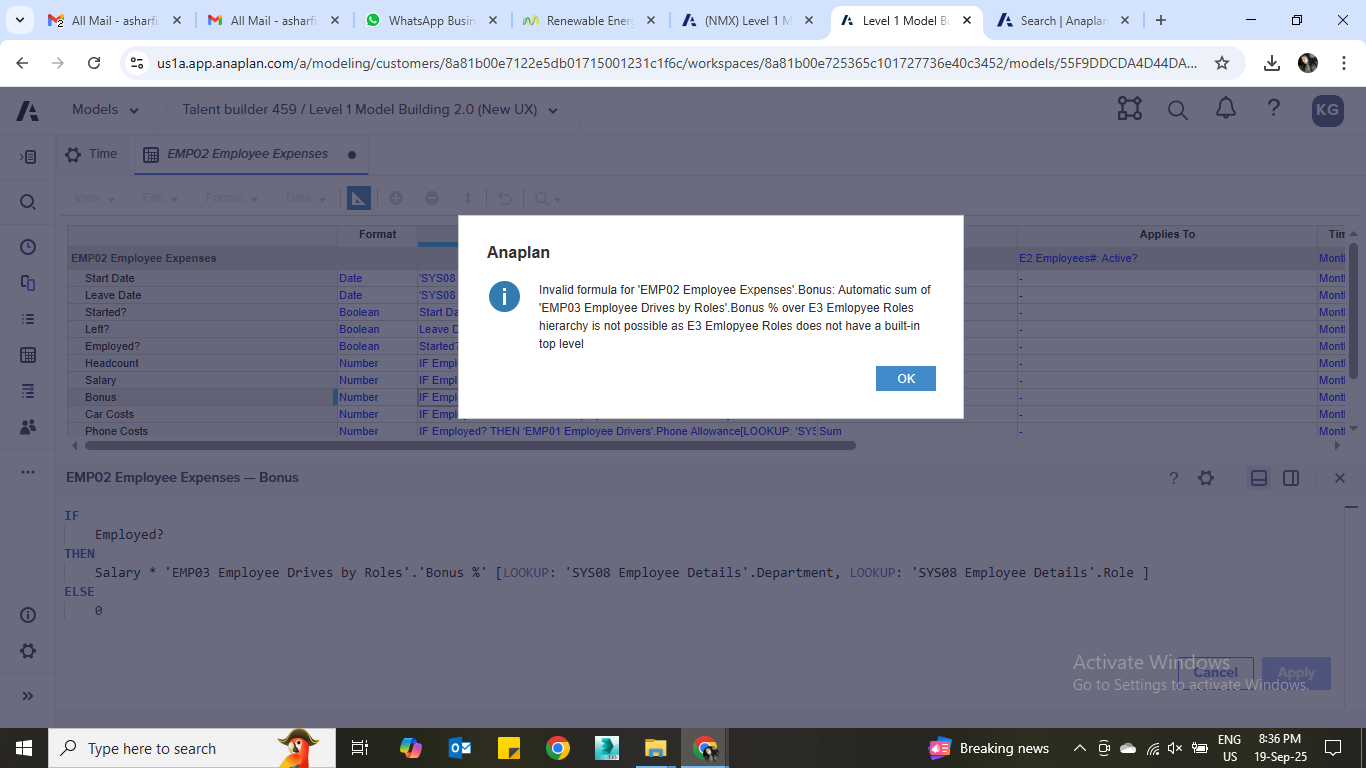The image size is (1366, 768).
Task: Close the formula editor panel
Action: click(1340, 478)
